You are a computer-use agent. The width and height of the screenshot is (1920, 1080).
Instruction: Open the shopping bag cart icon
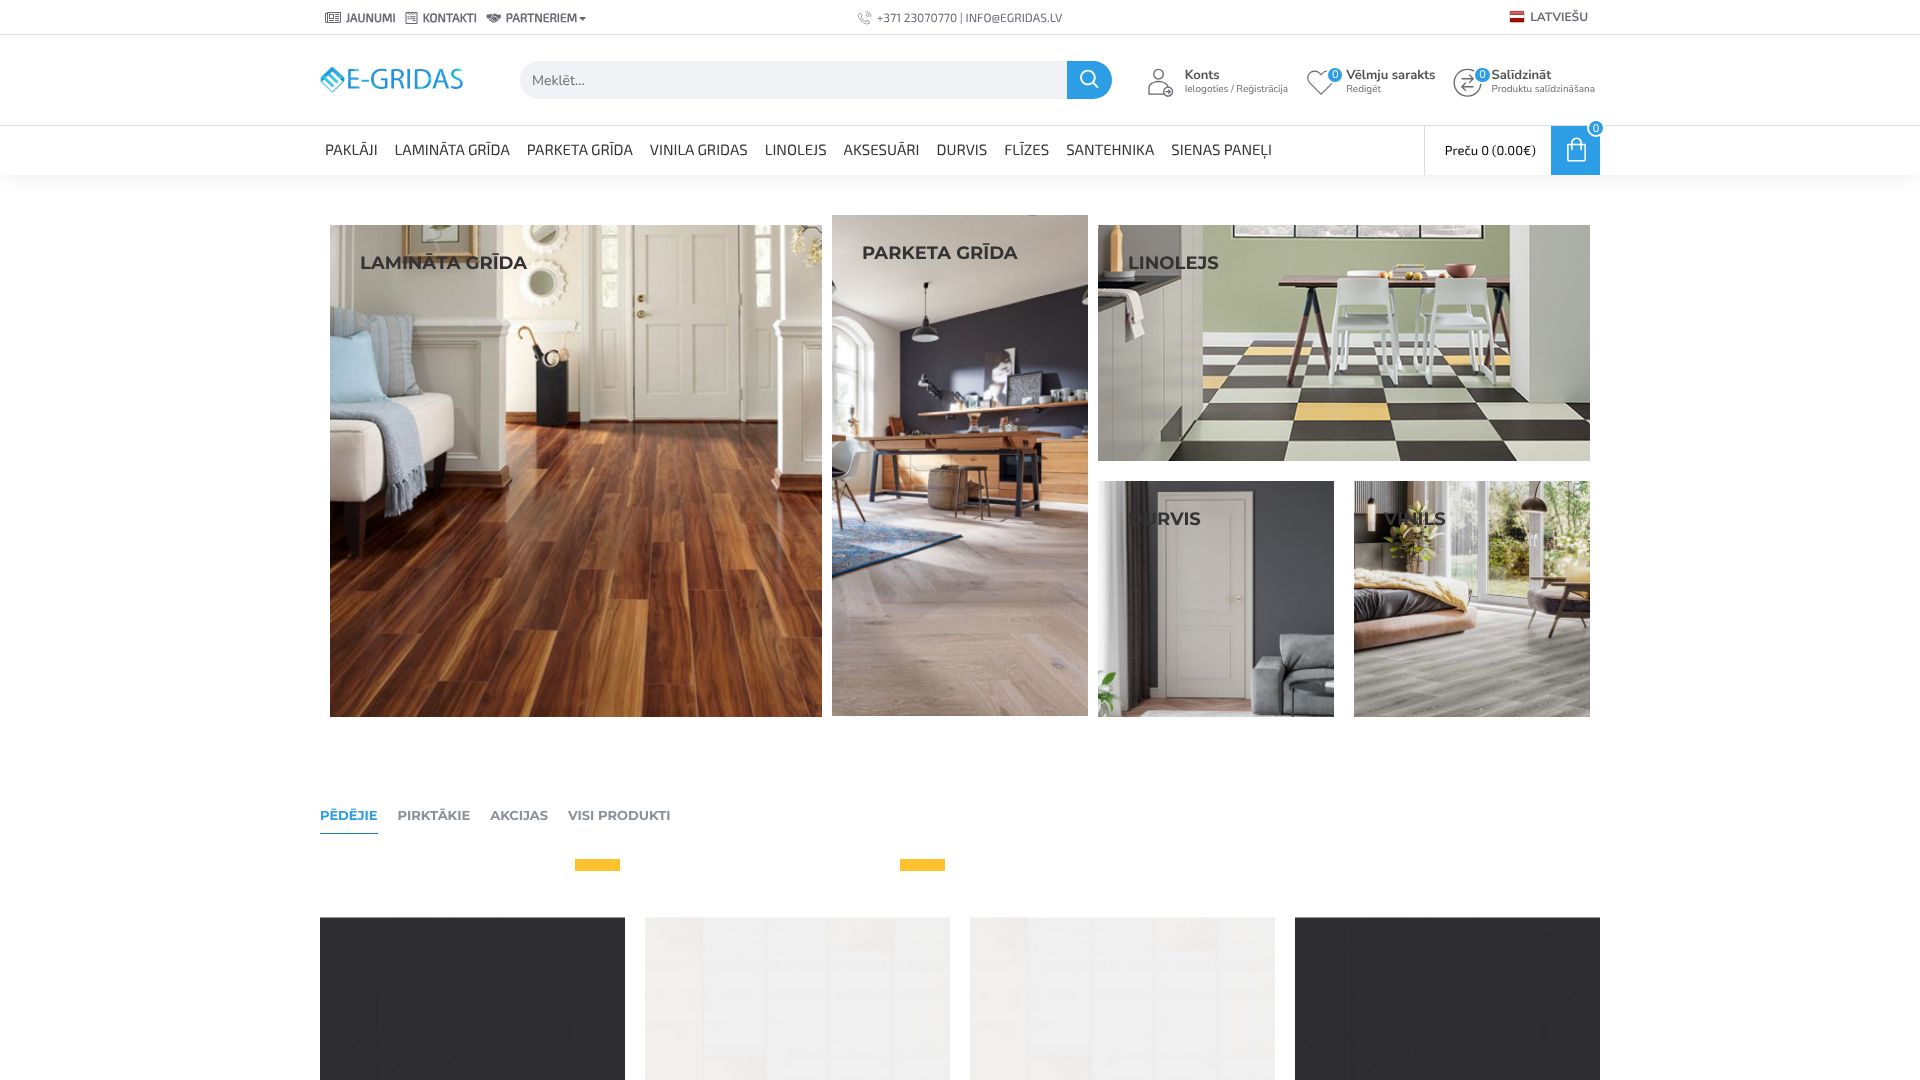coord(1575,151)
